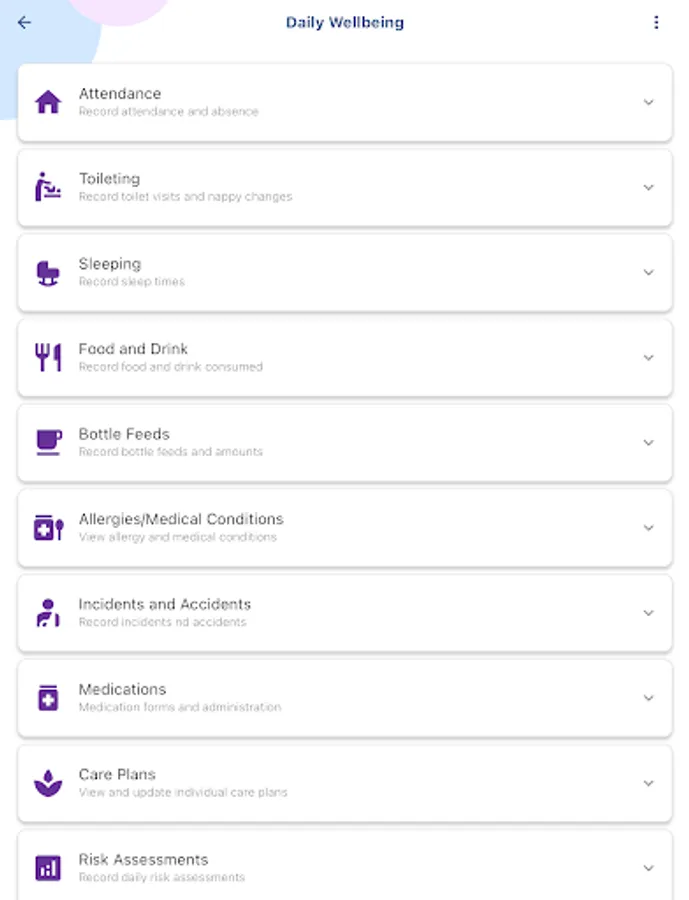Open the Toileting row label
Screen dimensions: 689x900
(x=110, y=179)
